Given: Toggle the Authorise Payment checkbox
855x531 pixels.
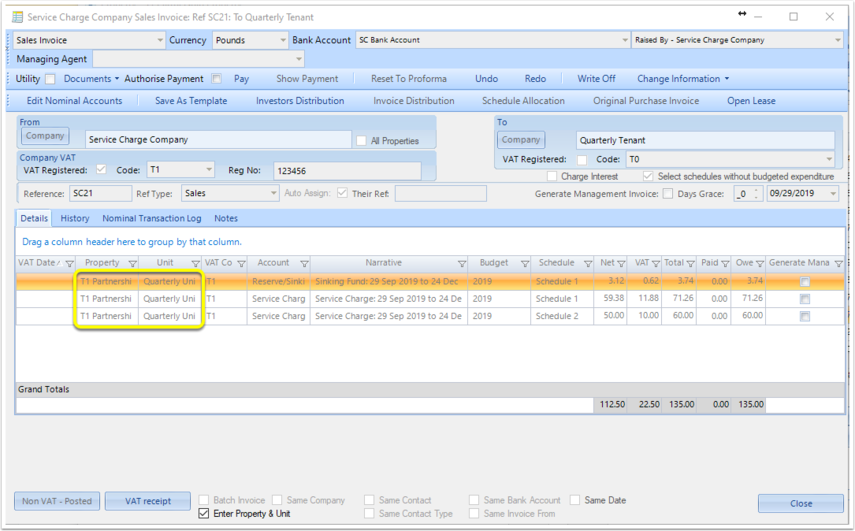Looking at the screenshot, I should pos(216,79).
